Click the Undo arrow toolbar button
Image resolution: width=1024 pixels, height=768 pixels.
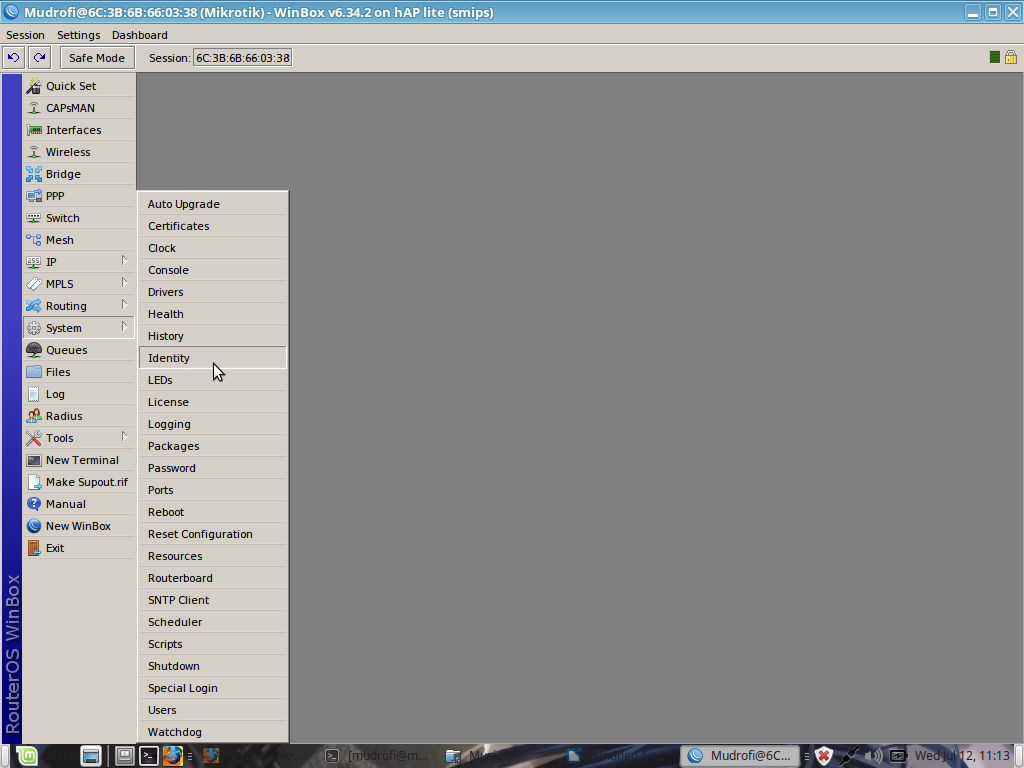tap(13, 57)
